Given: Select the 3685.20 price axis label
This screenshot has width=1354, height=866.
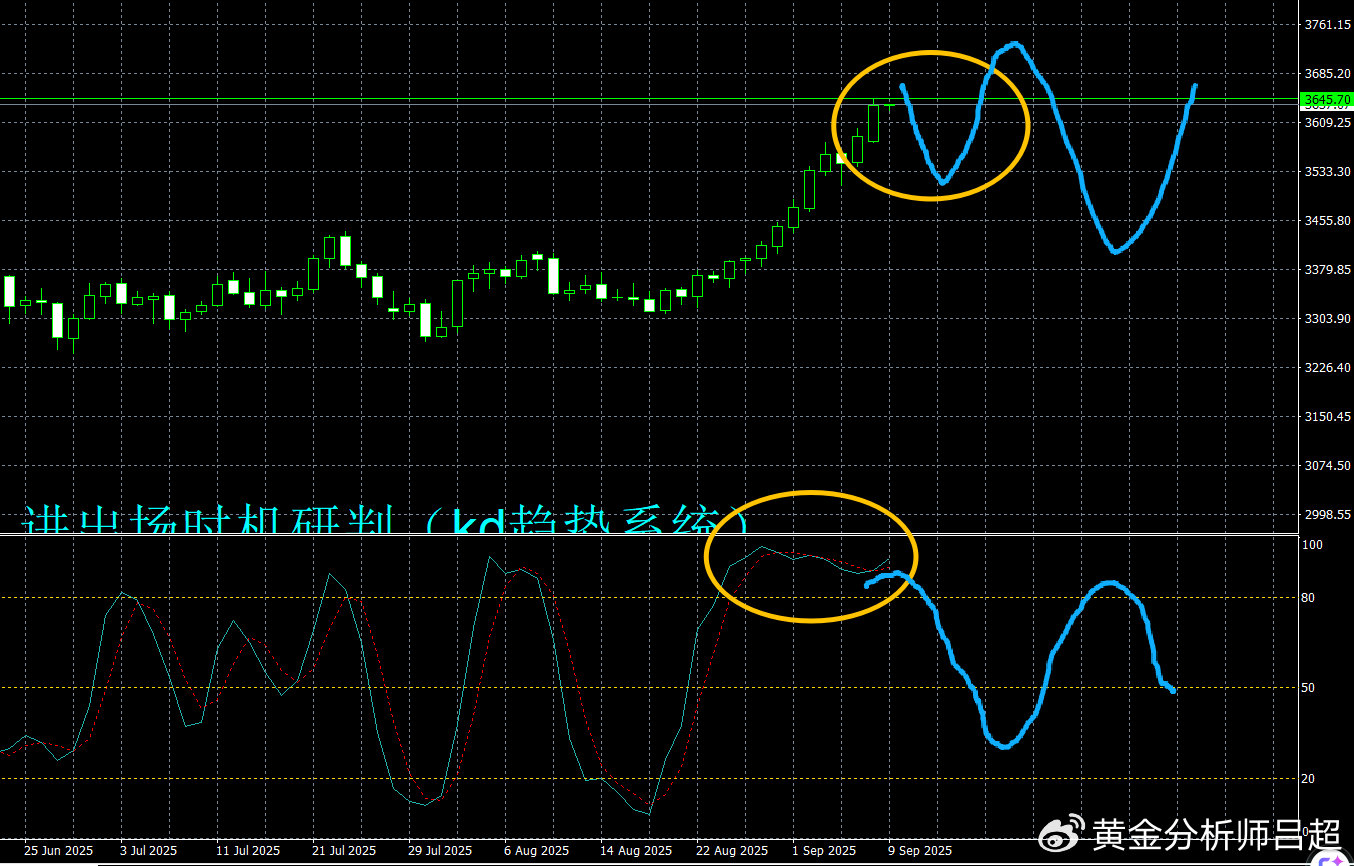Looking at the screenshot, I should click(1328, 74).
